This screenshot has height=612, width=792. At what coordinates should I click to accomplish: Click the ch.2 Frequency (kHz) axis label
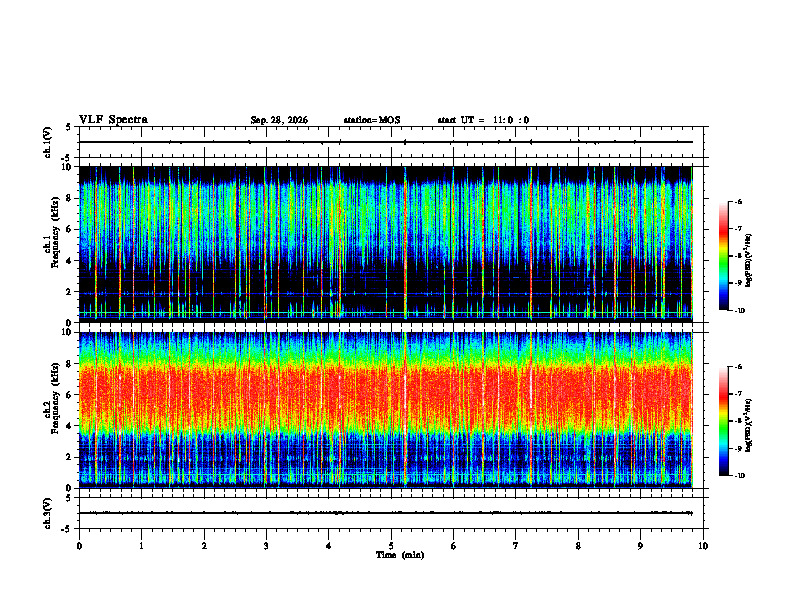click(x=54, y=397)
